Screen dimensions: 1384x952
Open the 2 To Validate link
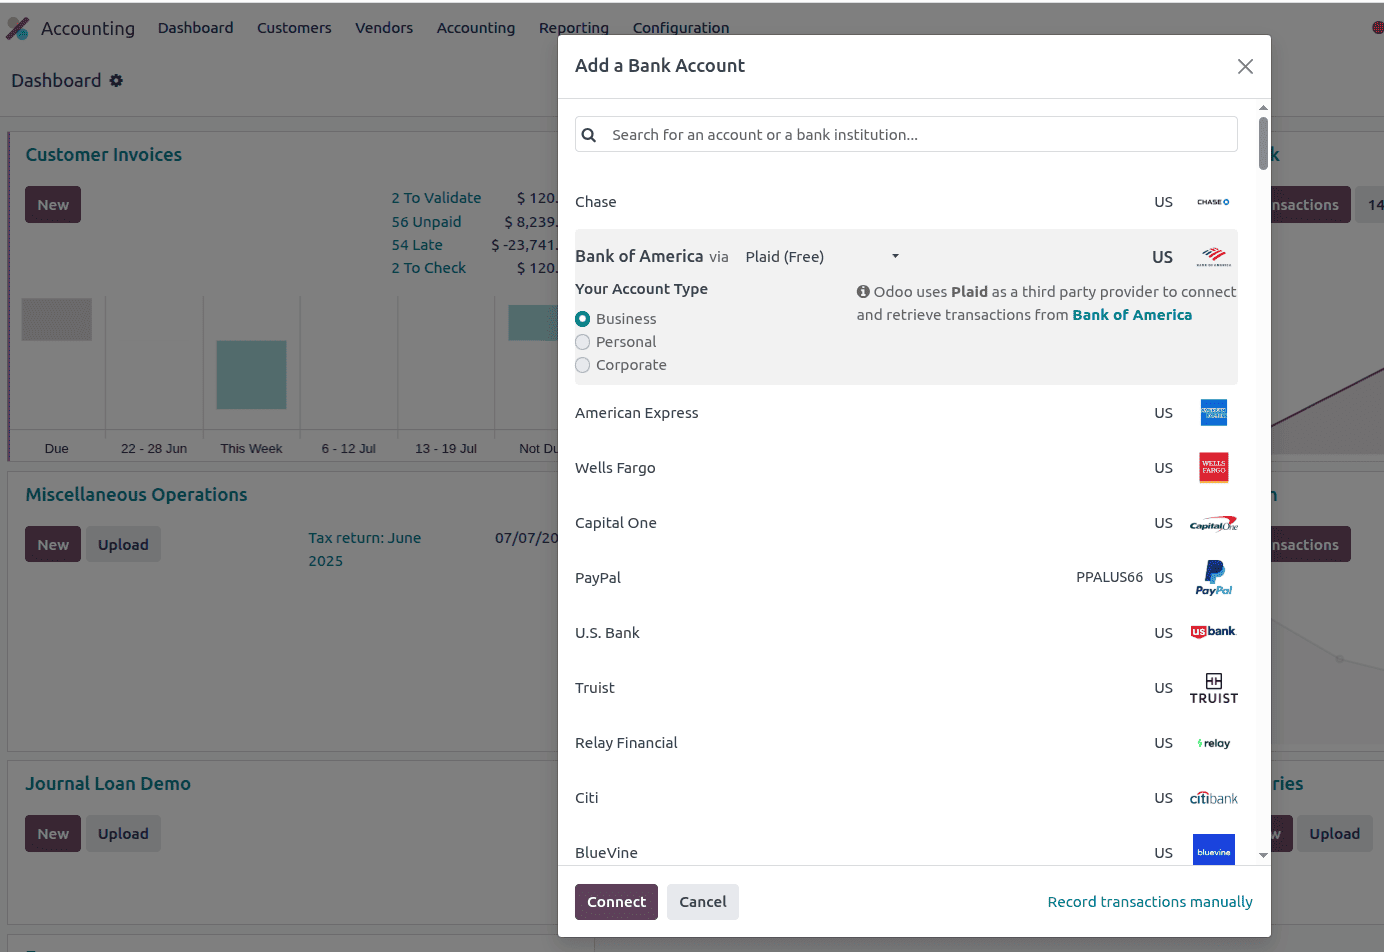click(436, 198)
